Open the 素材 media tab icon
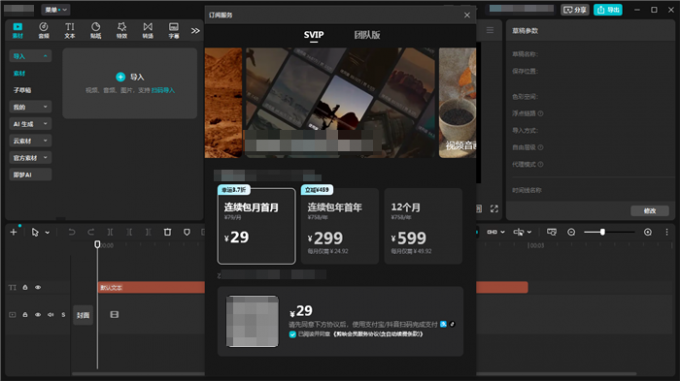 [x=18, y=30]
